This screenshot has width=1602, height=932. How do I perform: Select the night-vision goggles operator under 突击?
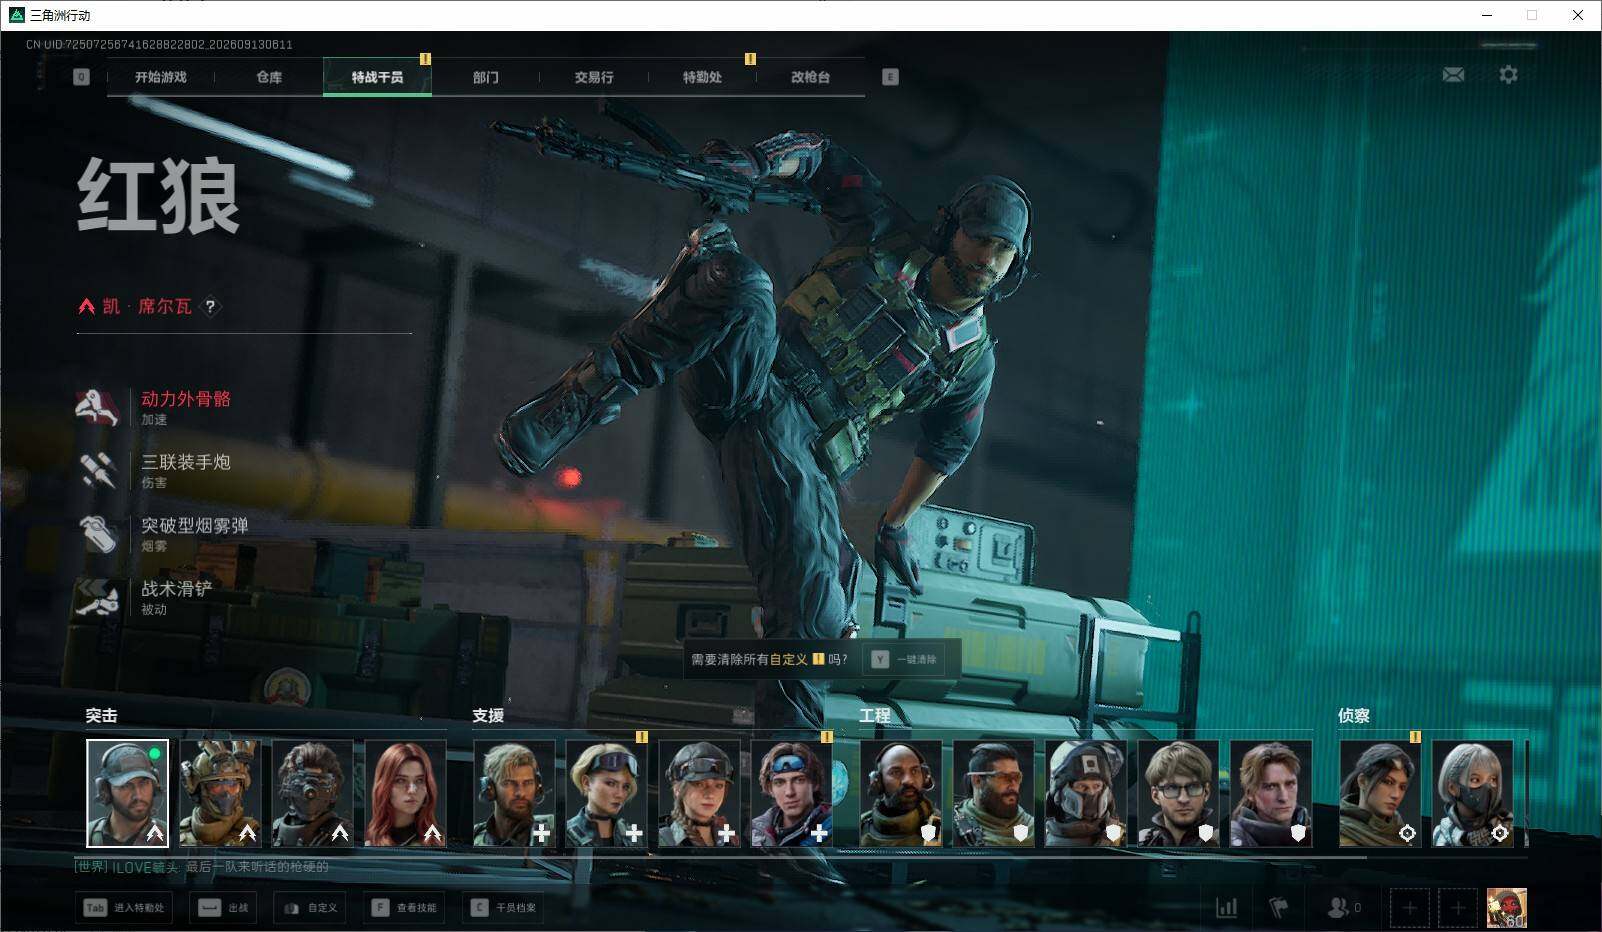[x=313, y=793]
